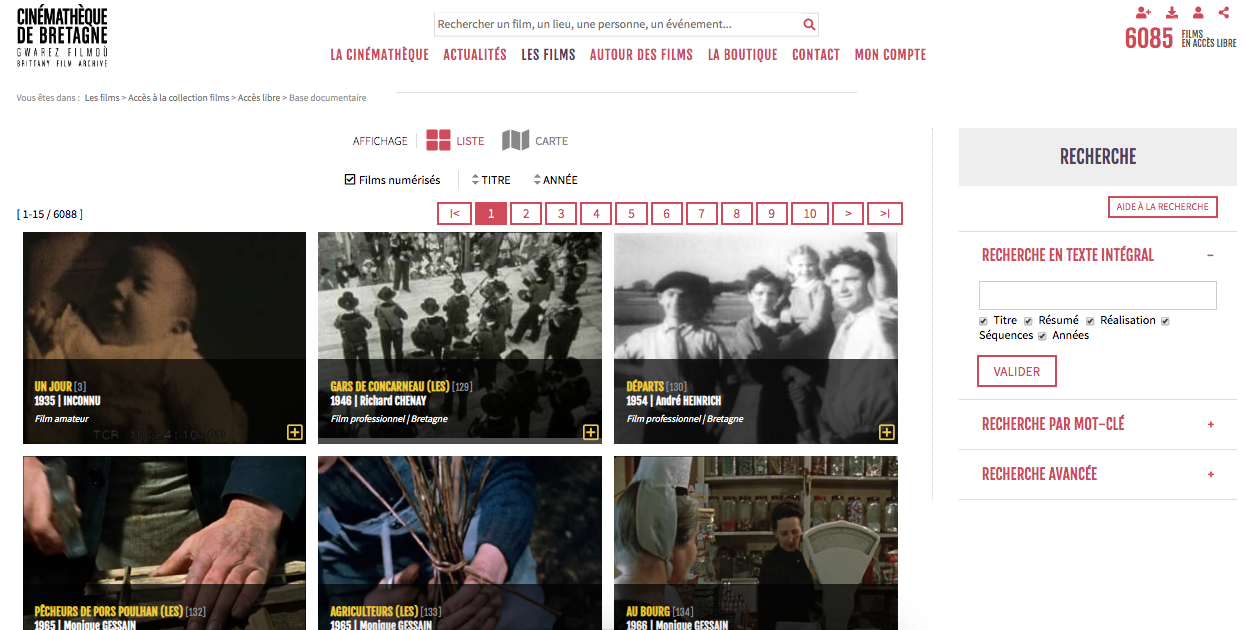1252x630 pixels.
Task: Uncheck the Titre search checkbox
Action: click(984, 321)
